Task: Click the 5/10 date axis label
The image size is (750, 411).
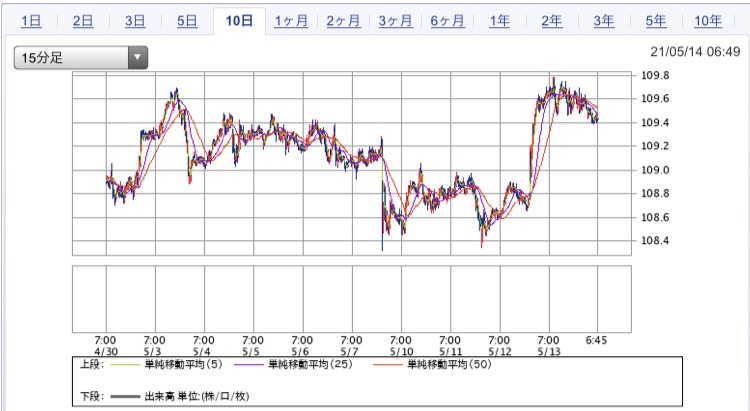Action: pyautogui.click(x=401, y=352)
